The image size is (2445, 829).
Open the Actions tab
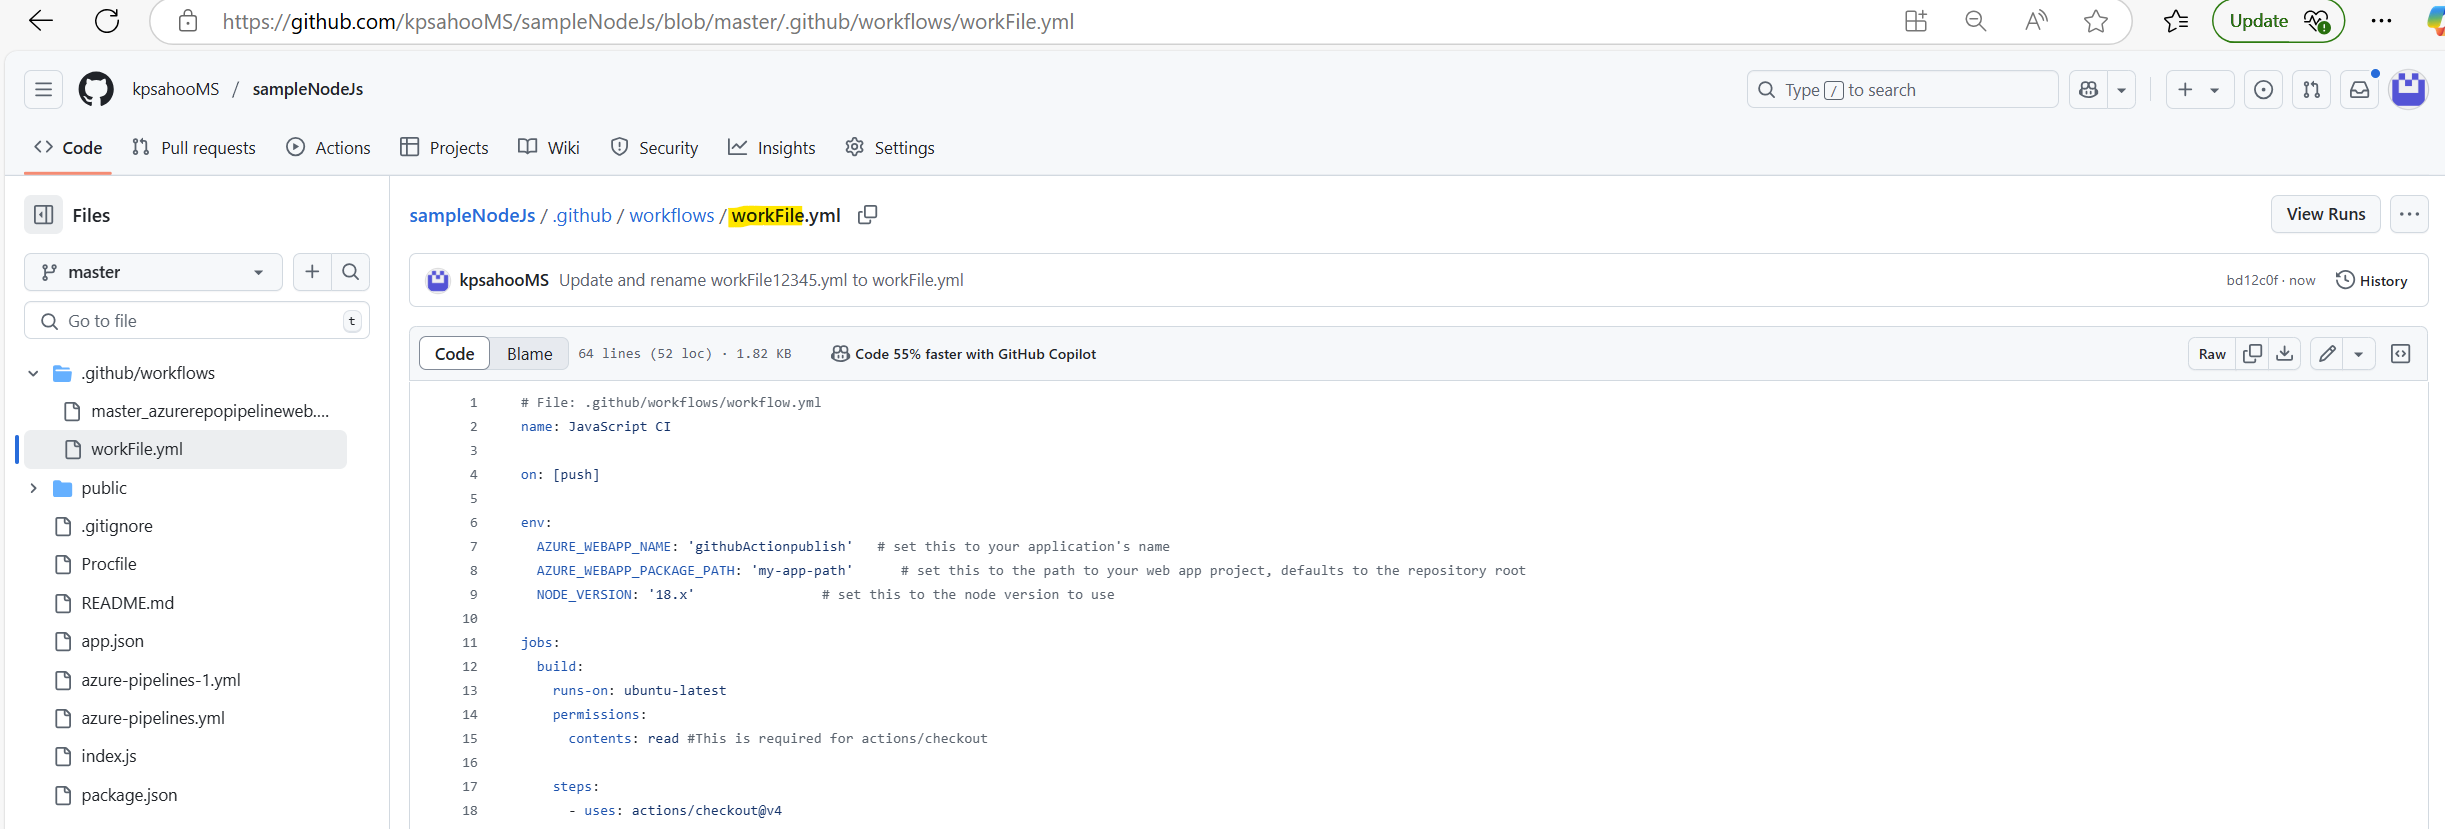328,147
